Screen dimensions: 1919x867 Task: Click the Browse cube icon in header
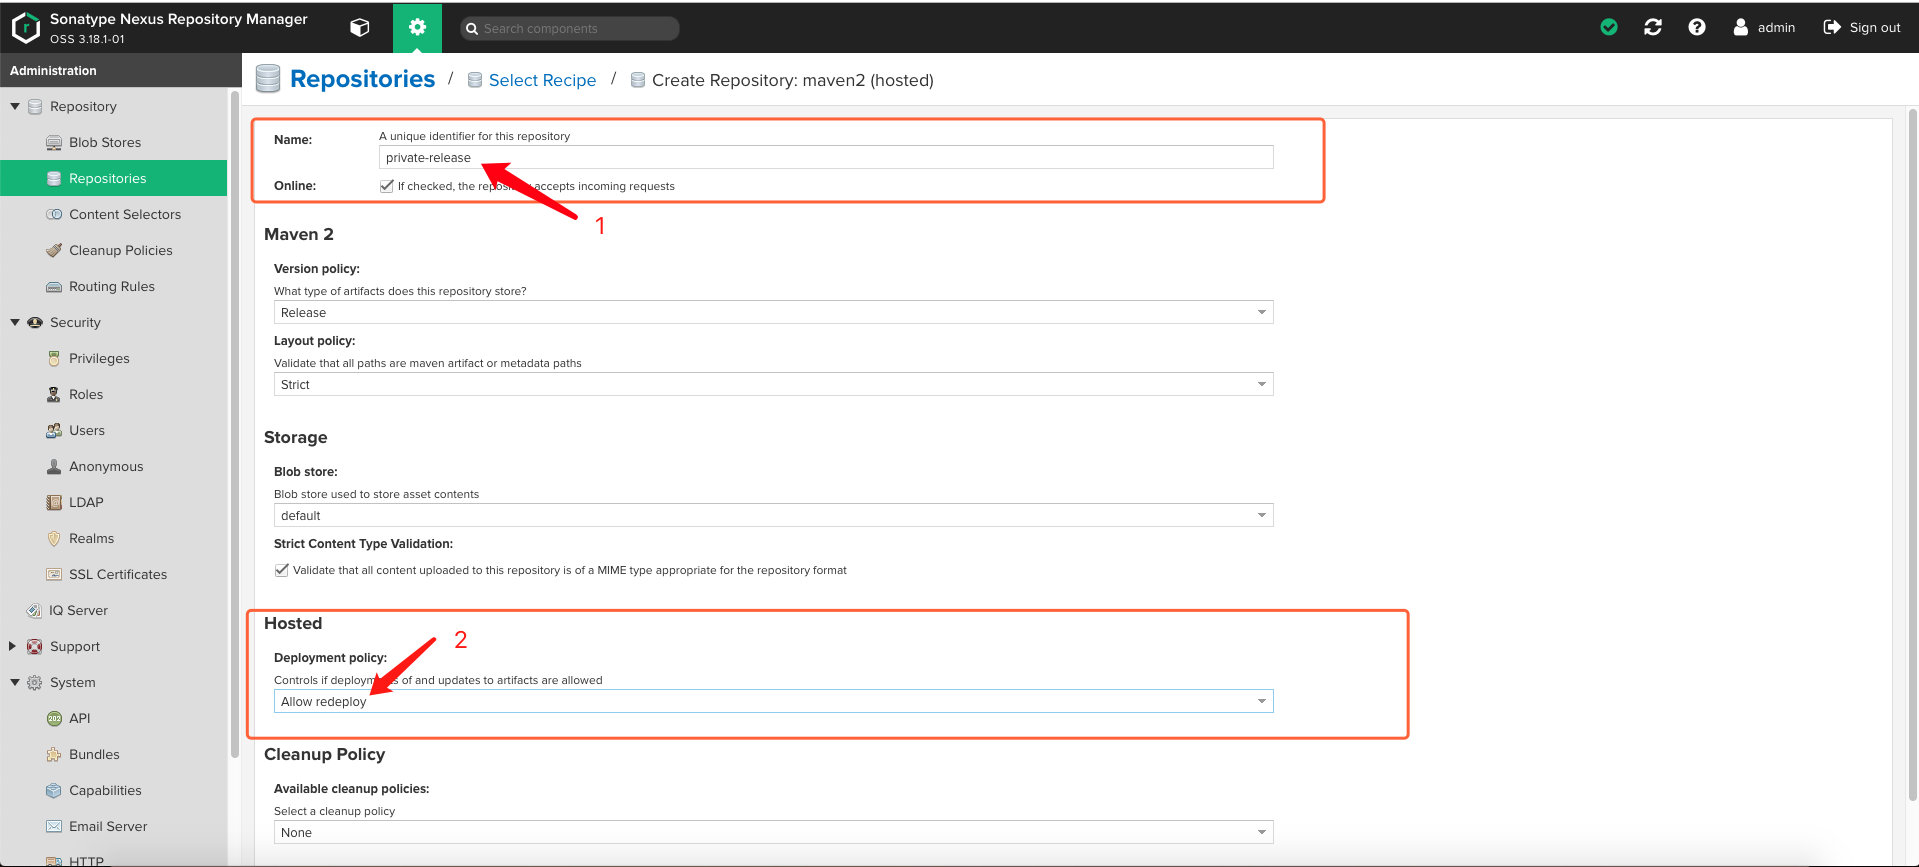360,28
